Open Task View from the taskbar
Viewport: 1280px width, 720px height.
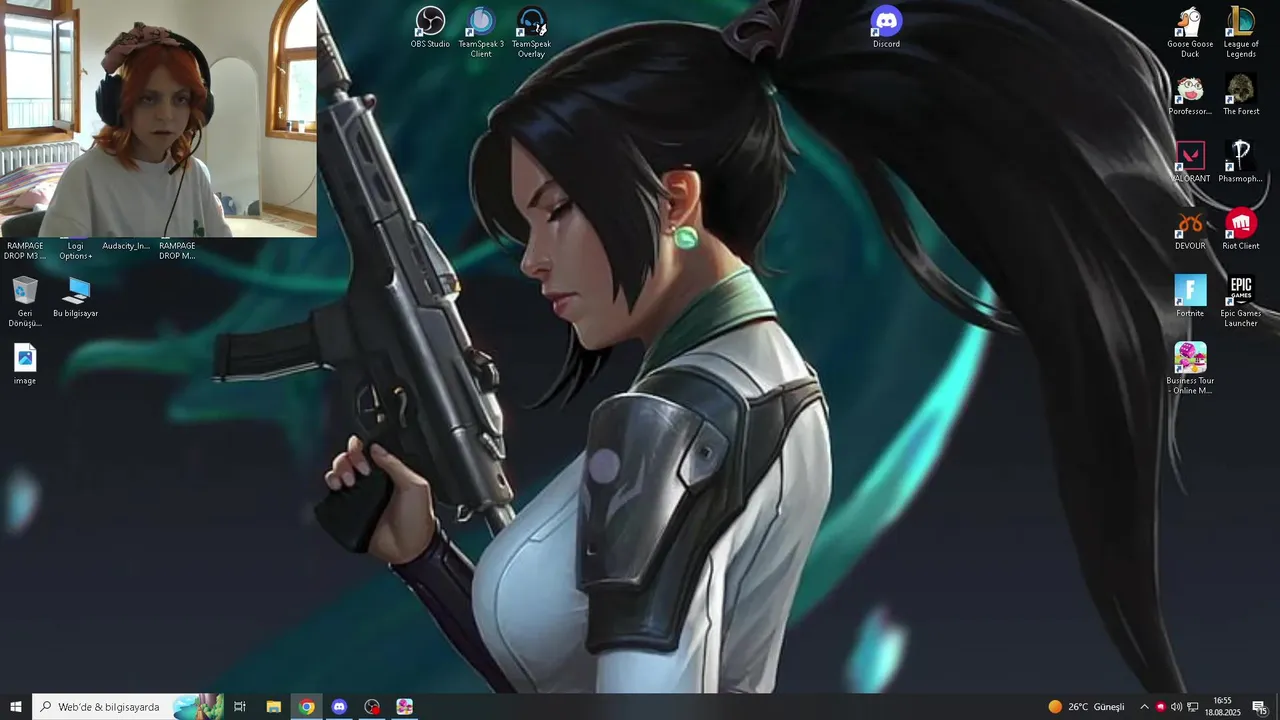tap(240, 707)
